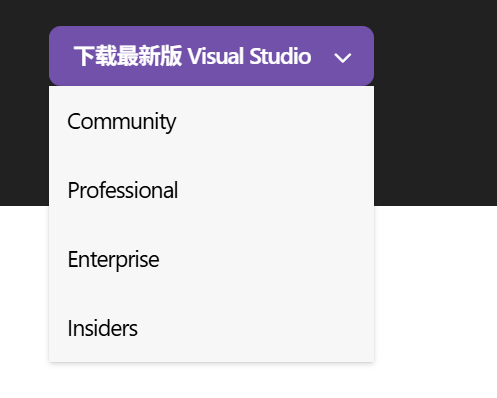Collapse the Visual Studio download dropdown
The image size is (497, 398).
pos(211,56)
